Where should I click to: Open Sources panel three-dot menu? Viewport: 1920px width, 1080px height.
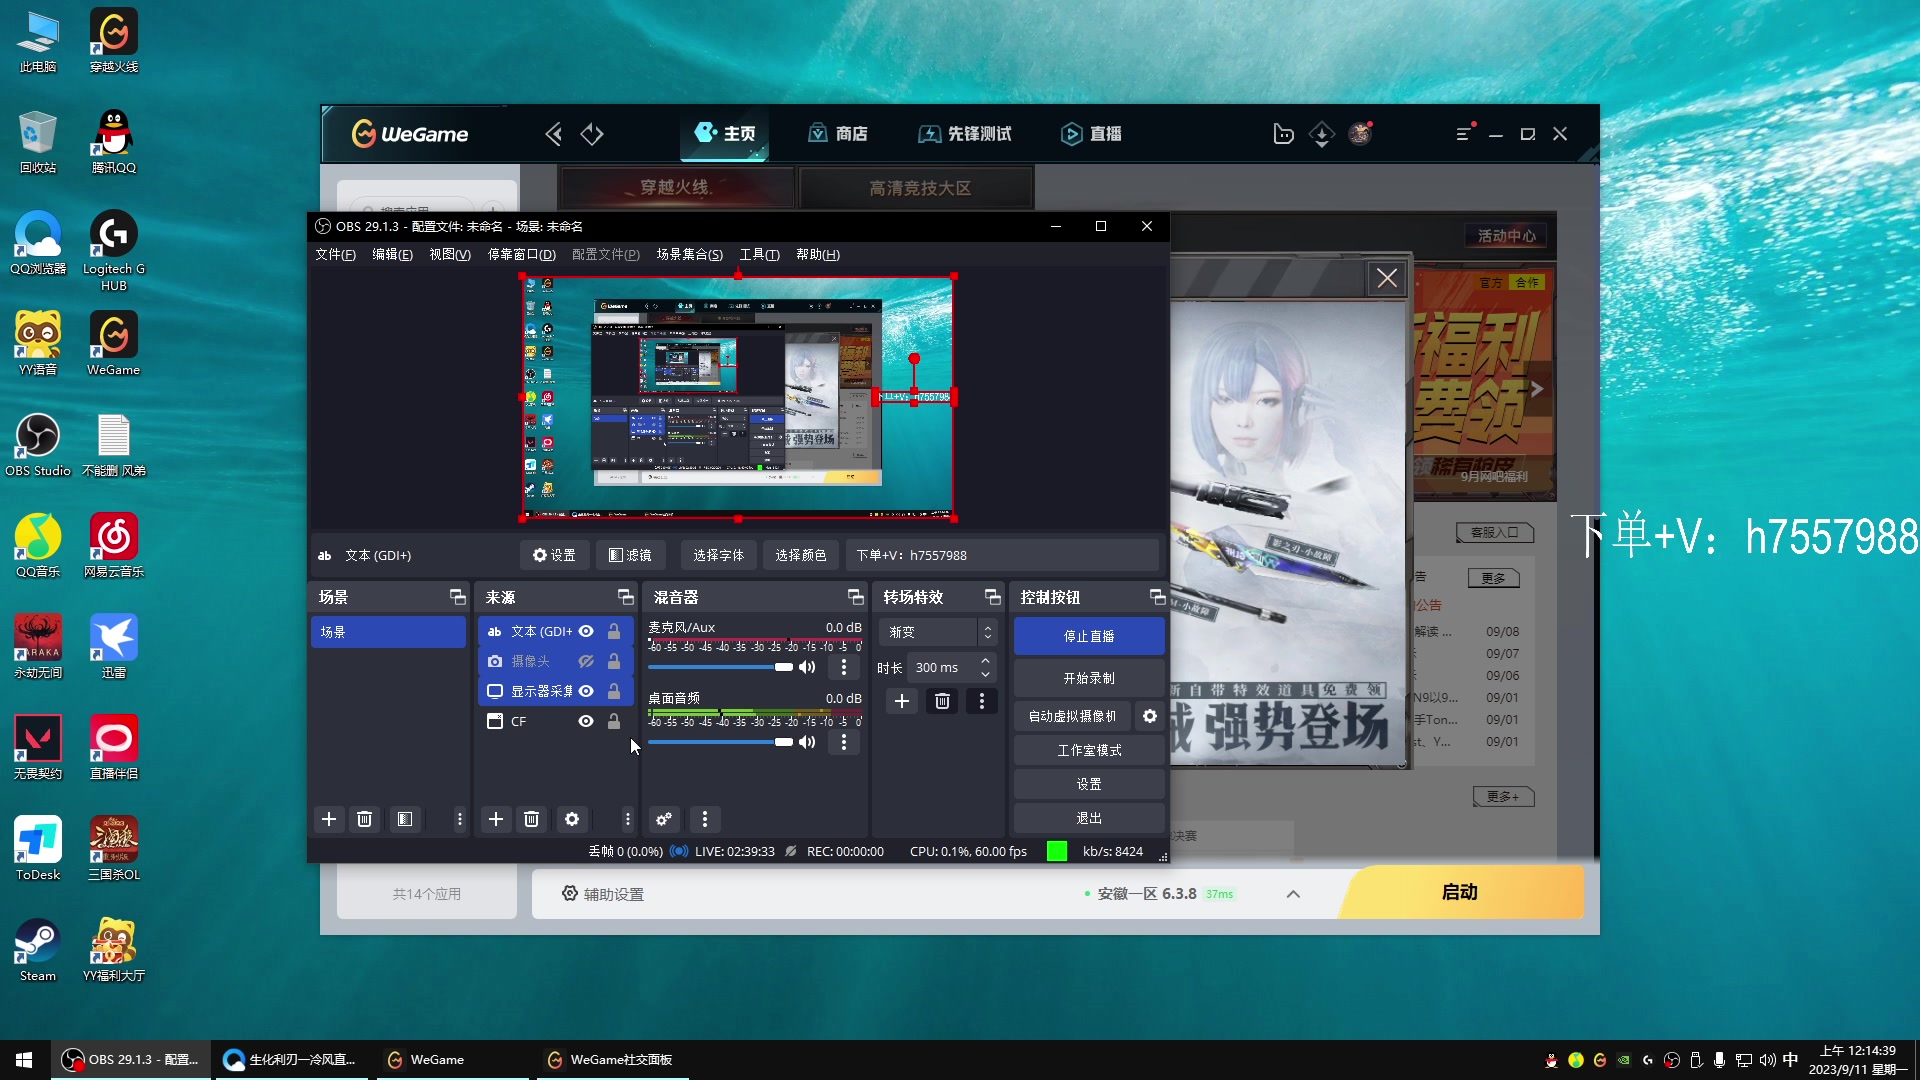coord(628,819)
